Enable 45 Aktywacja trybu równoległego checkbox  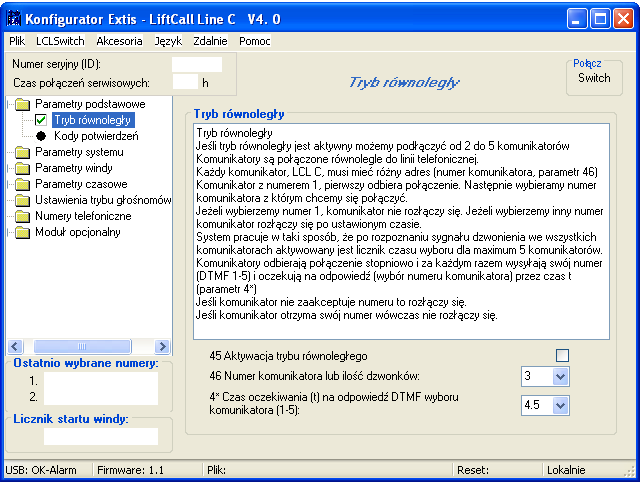[562, 356]
